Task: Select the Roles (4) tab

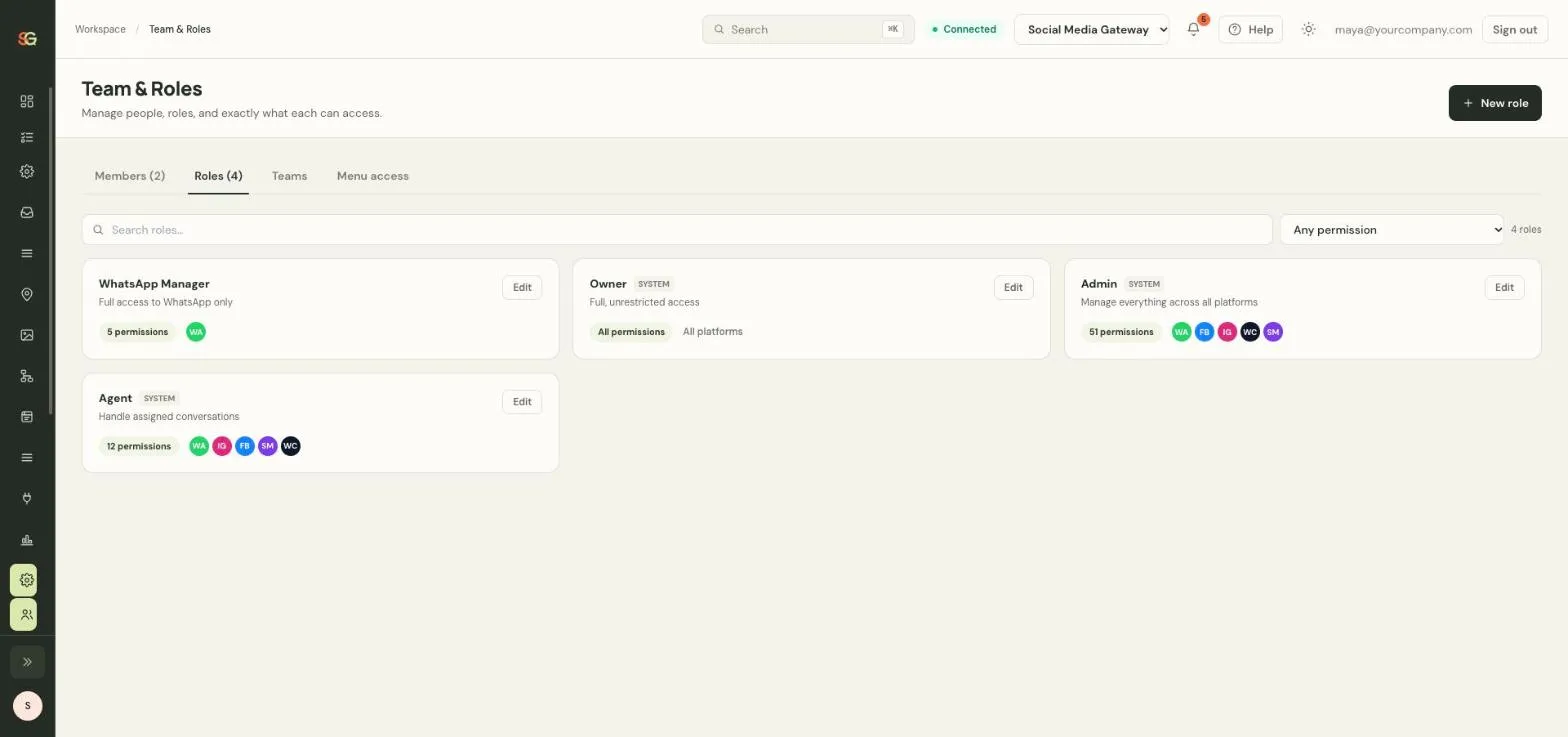Action: 218,176
